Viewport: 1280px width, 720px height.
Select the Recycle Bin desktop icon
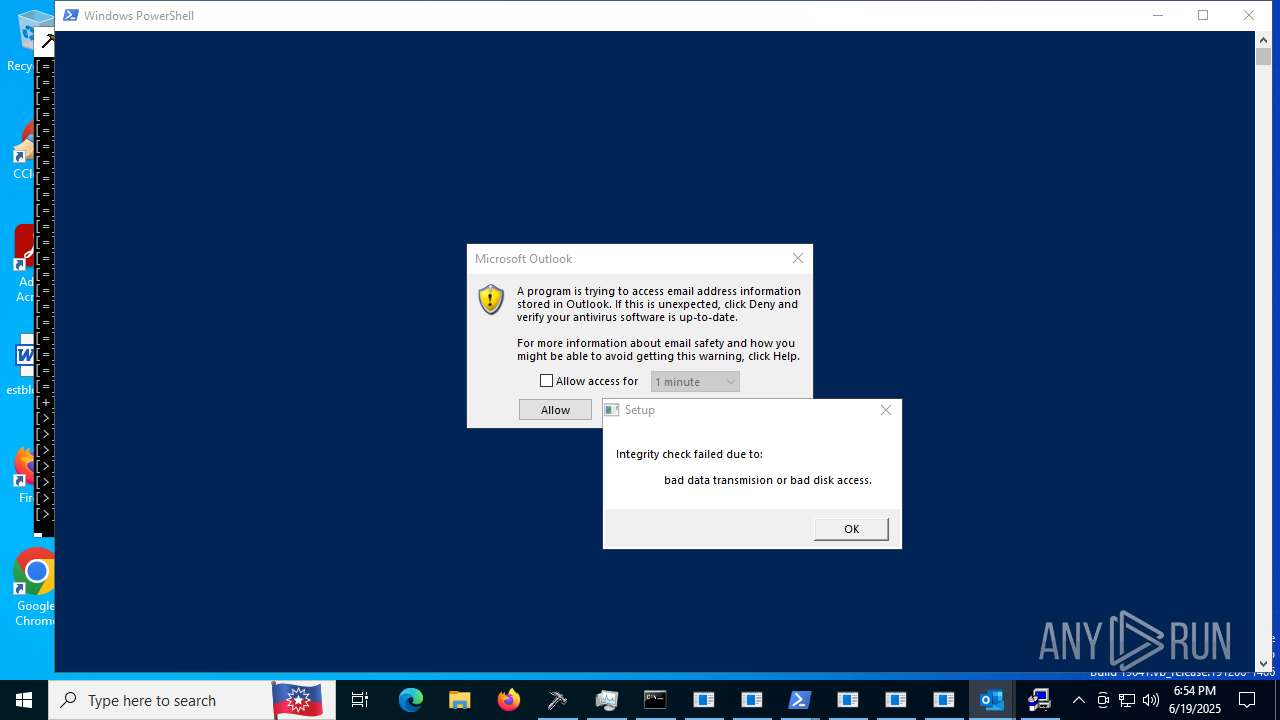[35, 40]
